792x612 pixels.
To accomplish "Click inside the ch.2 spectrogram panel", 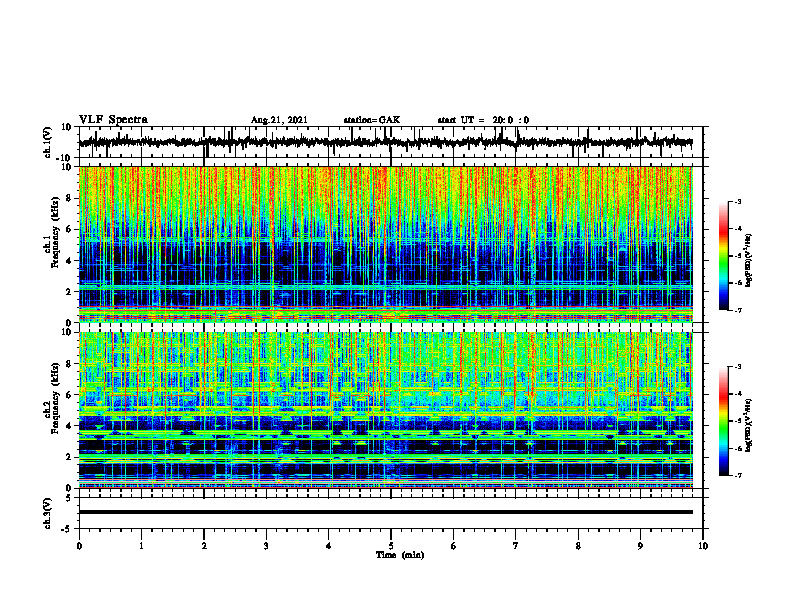I will pos(386,410).
